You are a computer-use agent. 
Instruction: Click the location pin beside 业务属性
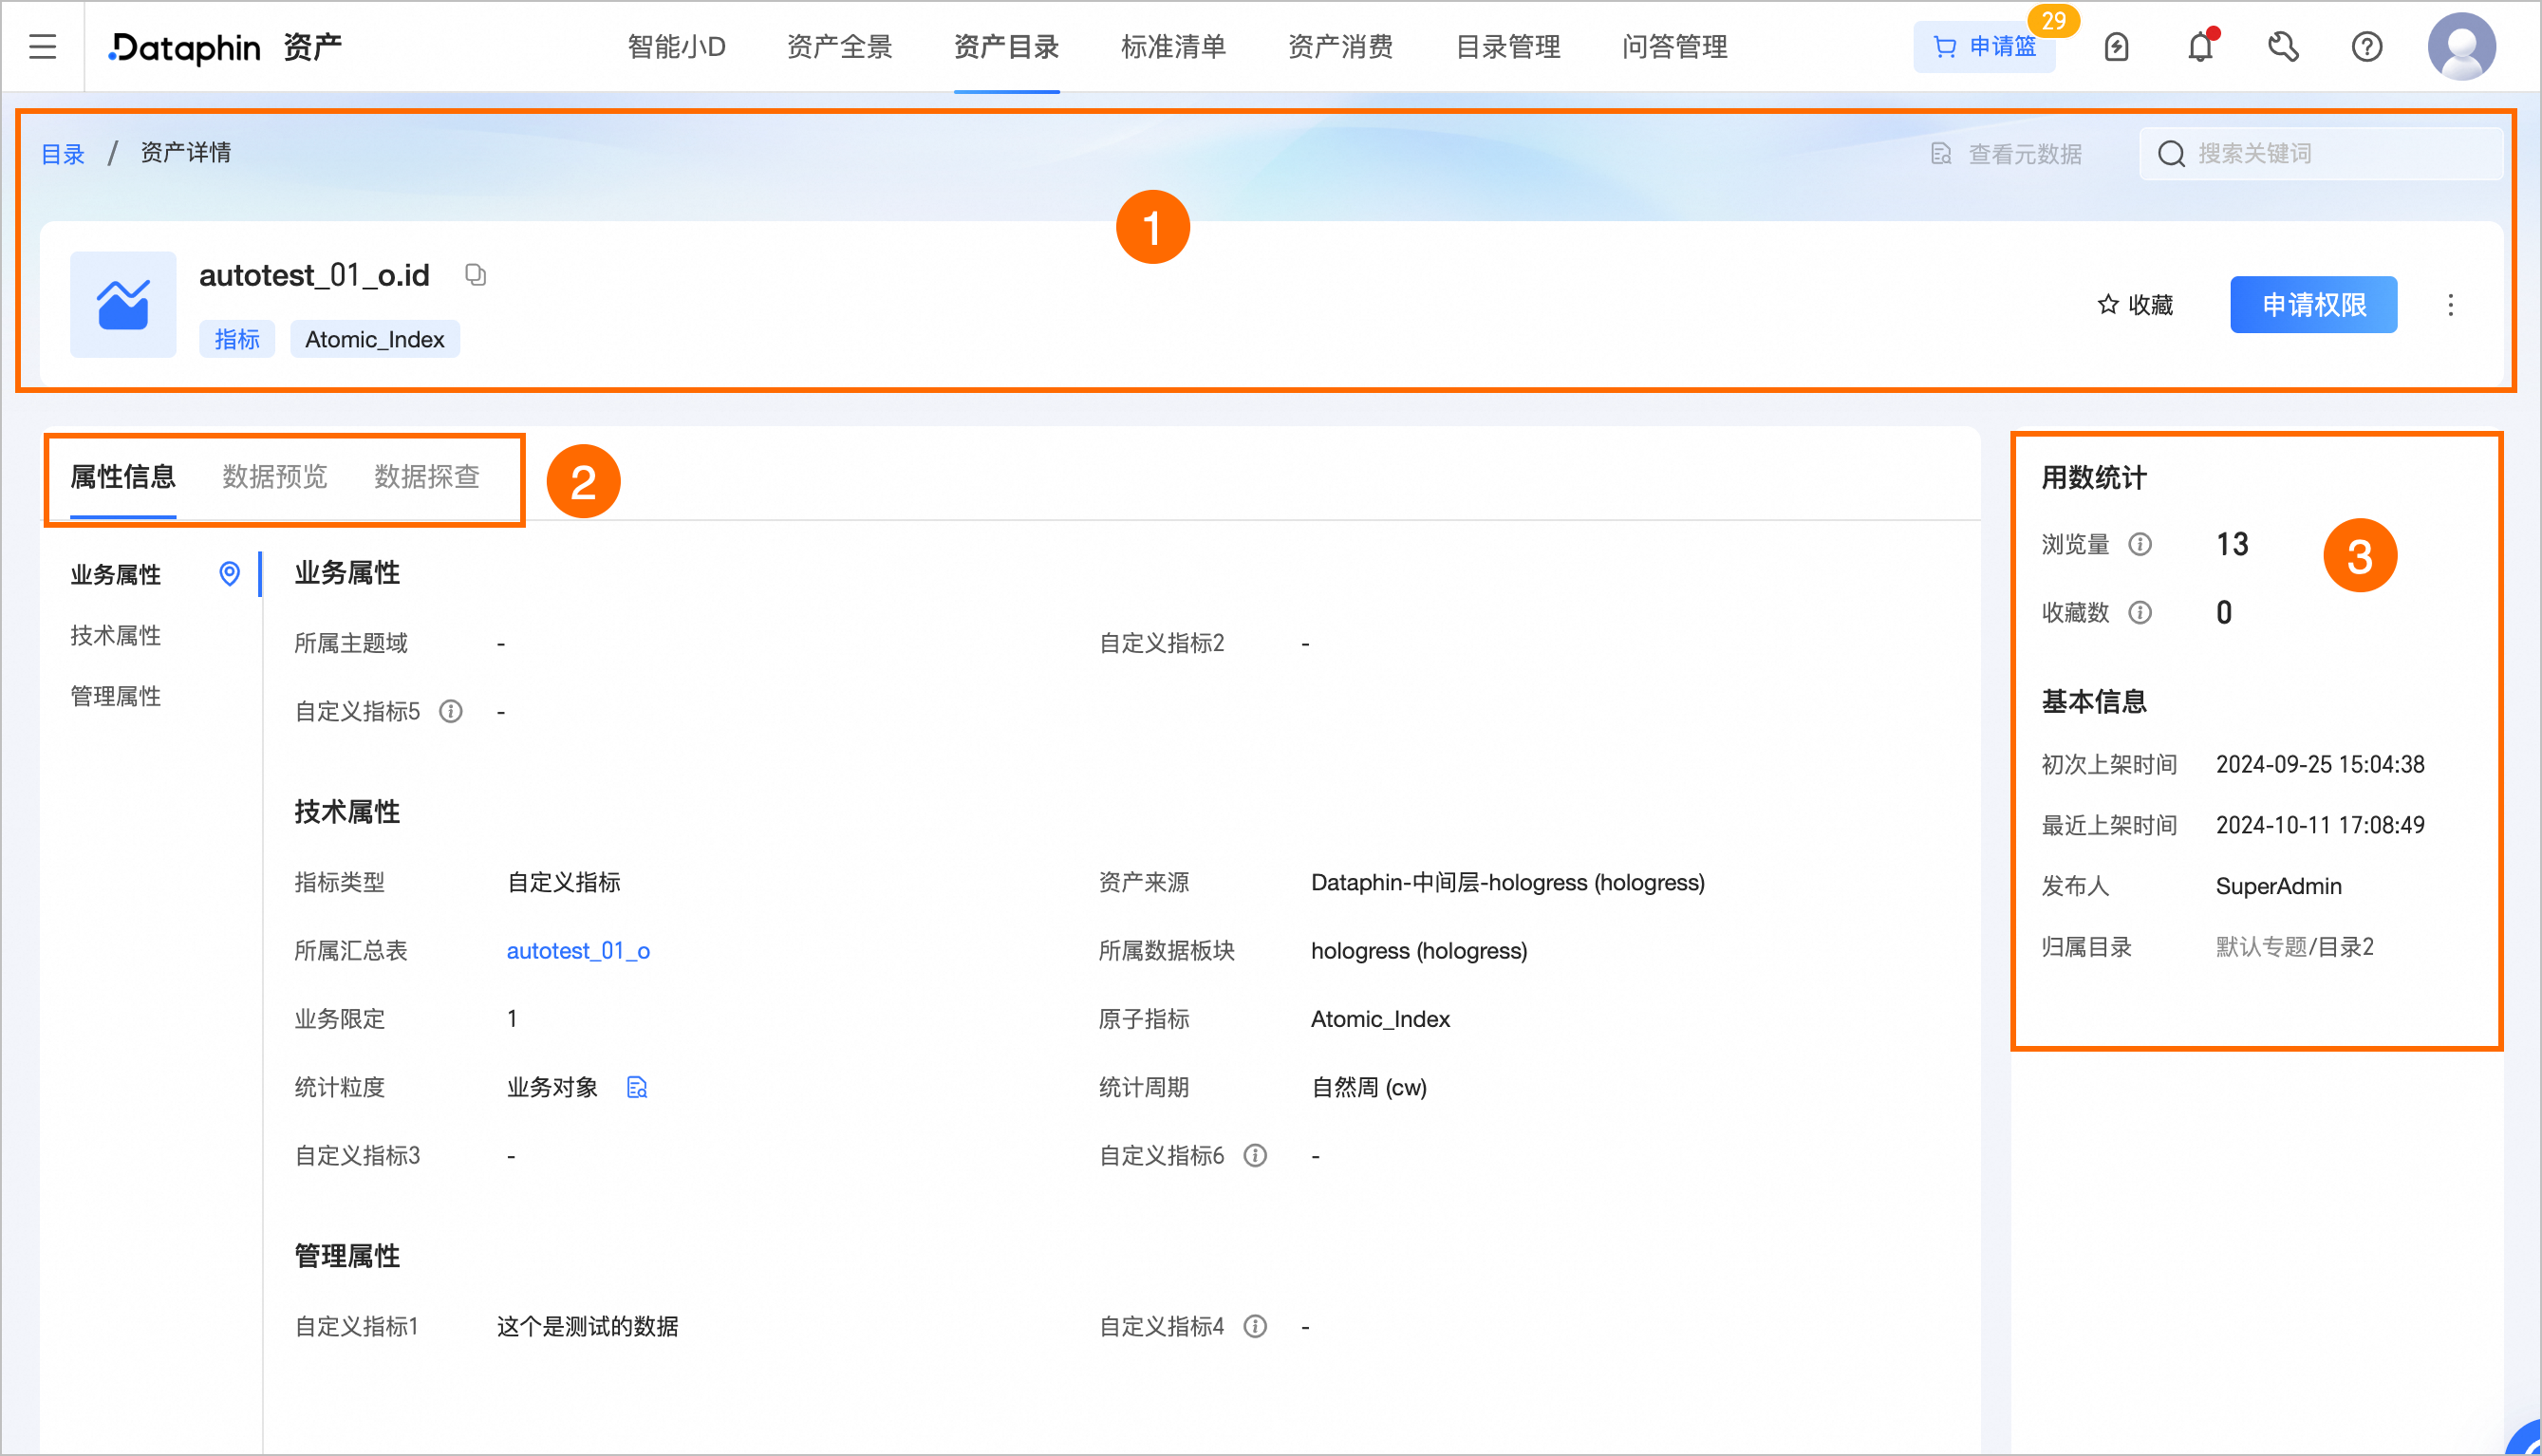(229, 573)
